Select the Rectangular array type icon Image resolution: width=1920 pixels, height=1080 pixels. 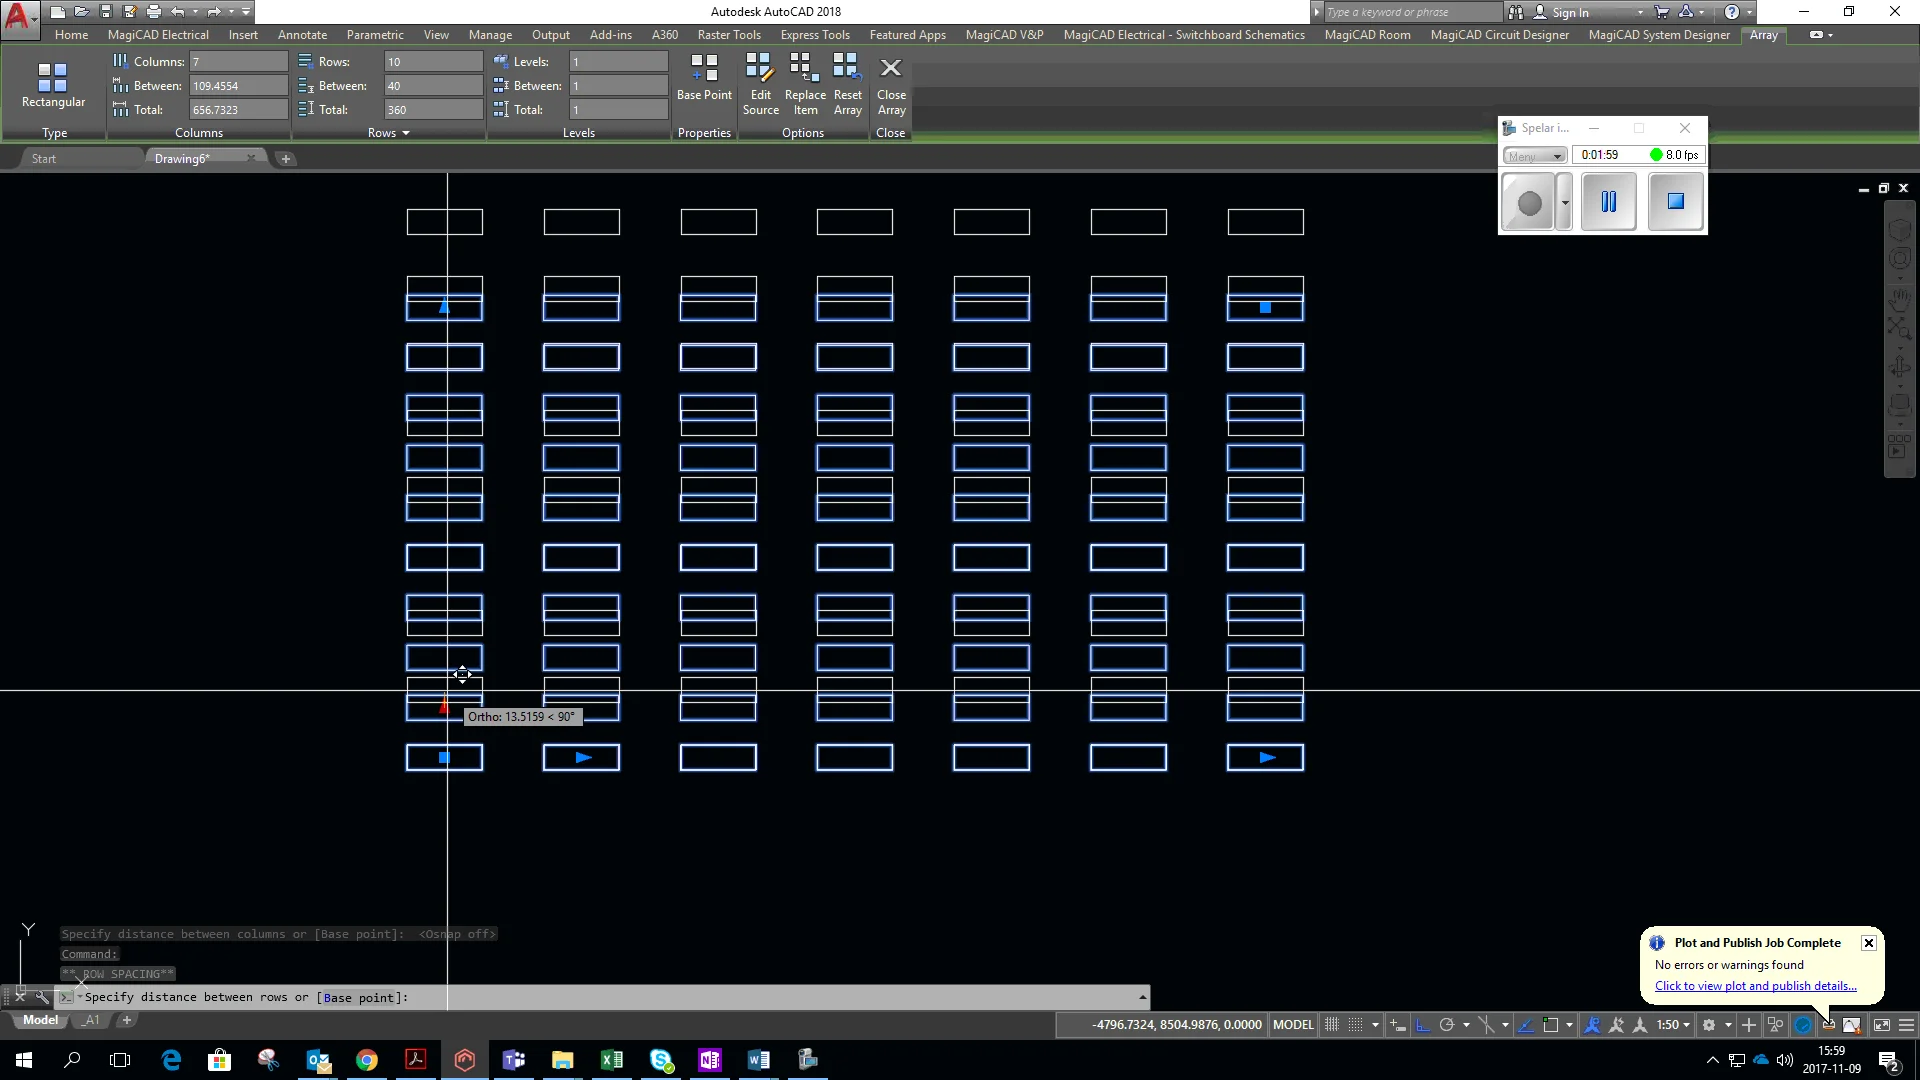54,80
